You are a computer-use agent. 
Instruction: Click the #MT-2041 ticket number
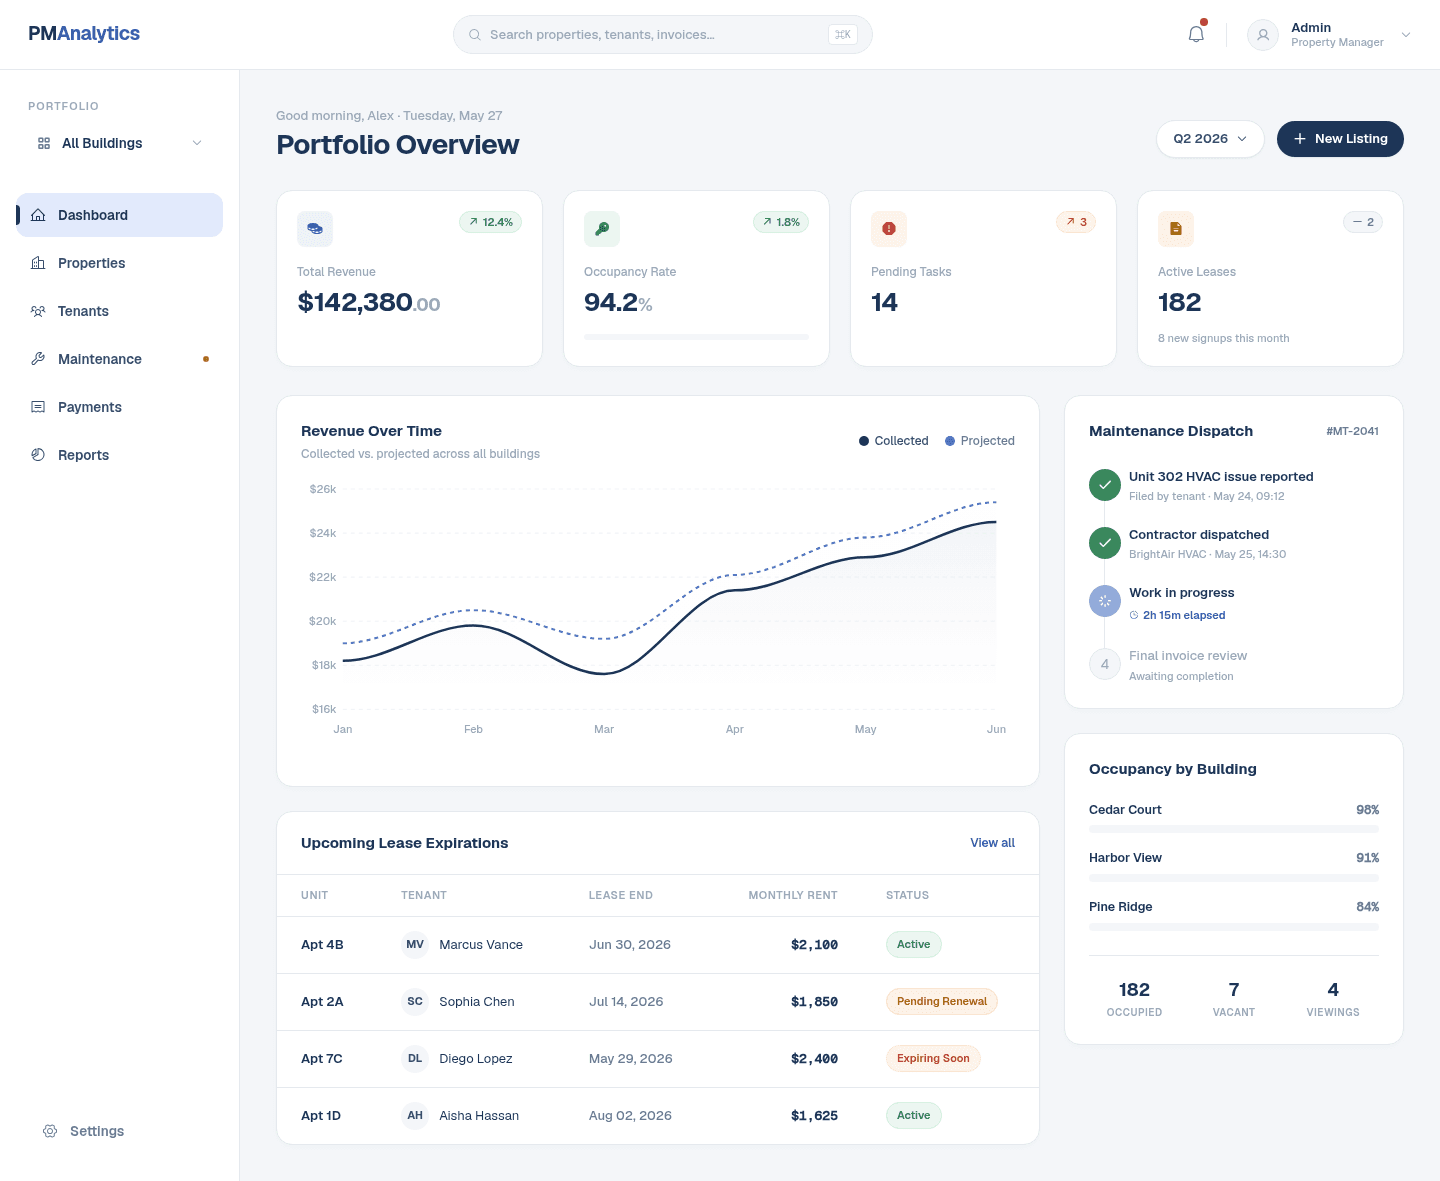(1352, 431)
